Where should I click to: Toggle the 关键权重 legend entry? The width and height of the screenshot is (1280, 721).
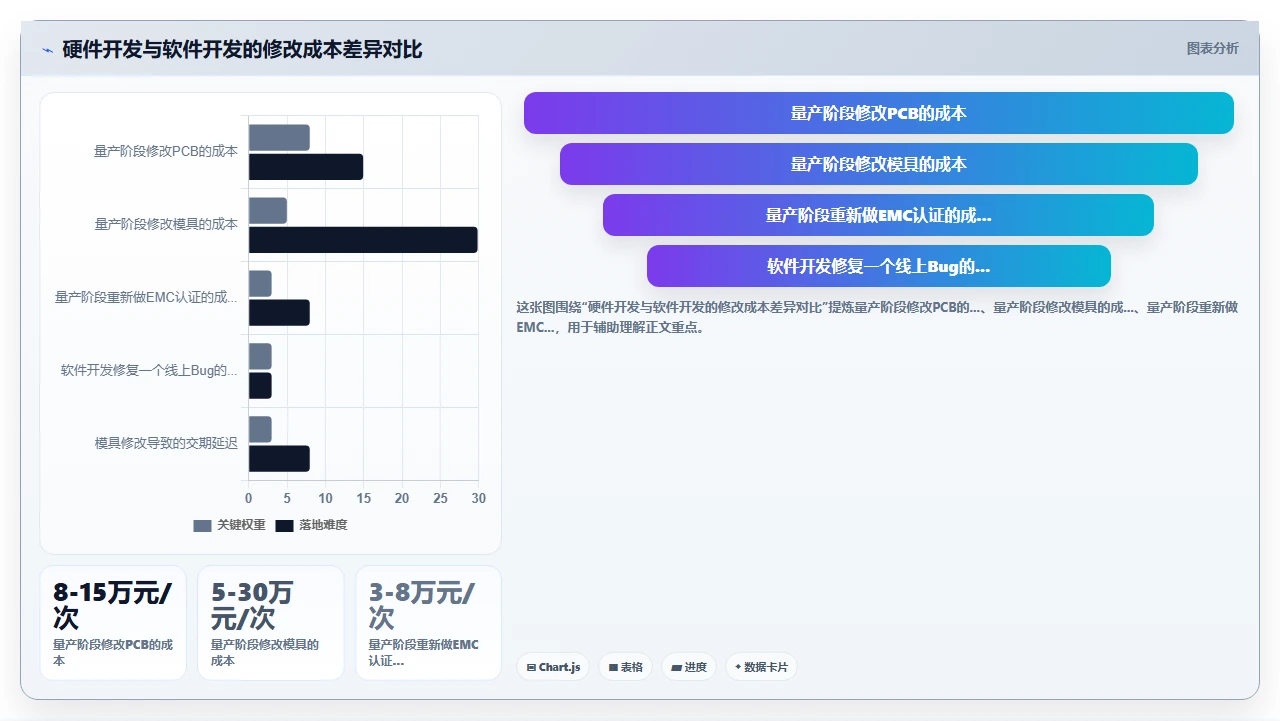click(x=230, y=525)
